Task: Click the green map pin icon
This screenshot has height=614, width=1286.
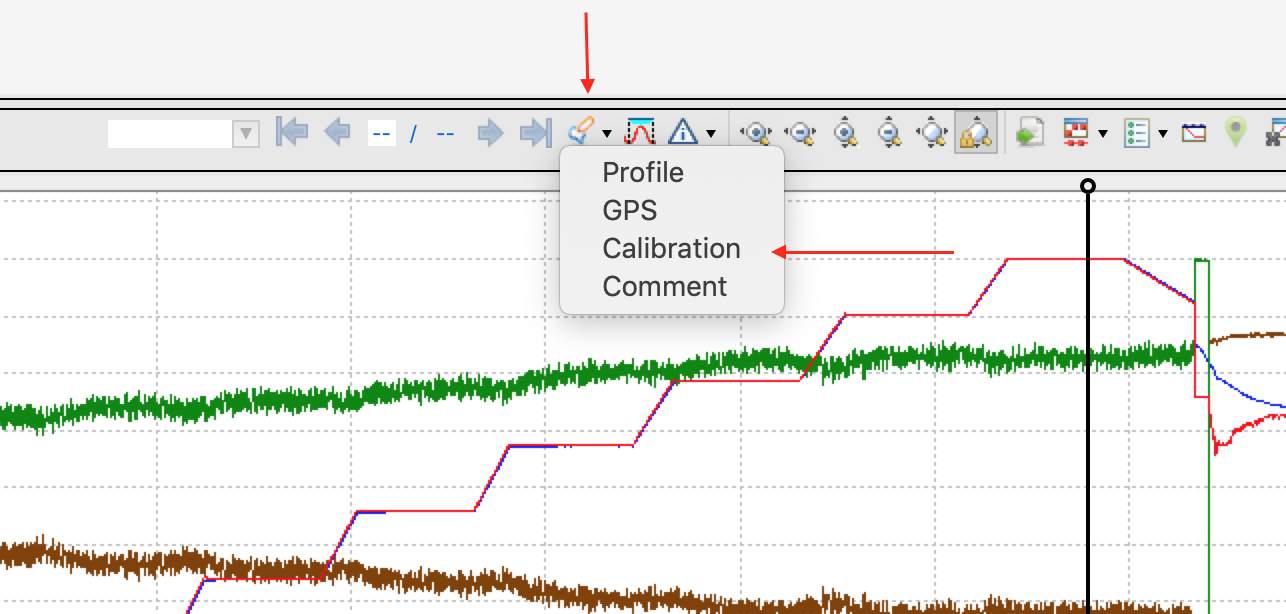Action: pyautogui.click(x=1236, y=132)
